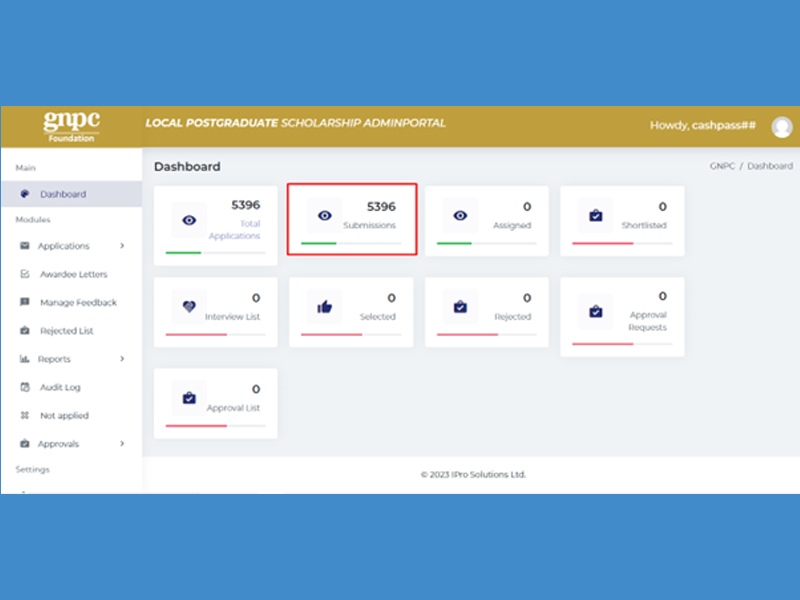The width and height of the screenshot is (800, 600).
Task: Click the briefcase icon on Approval Requests card
Action: (596, 311)
